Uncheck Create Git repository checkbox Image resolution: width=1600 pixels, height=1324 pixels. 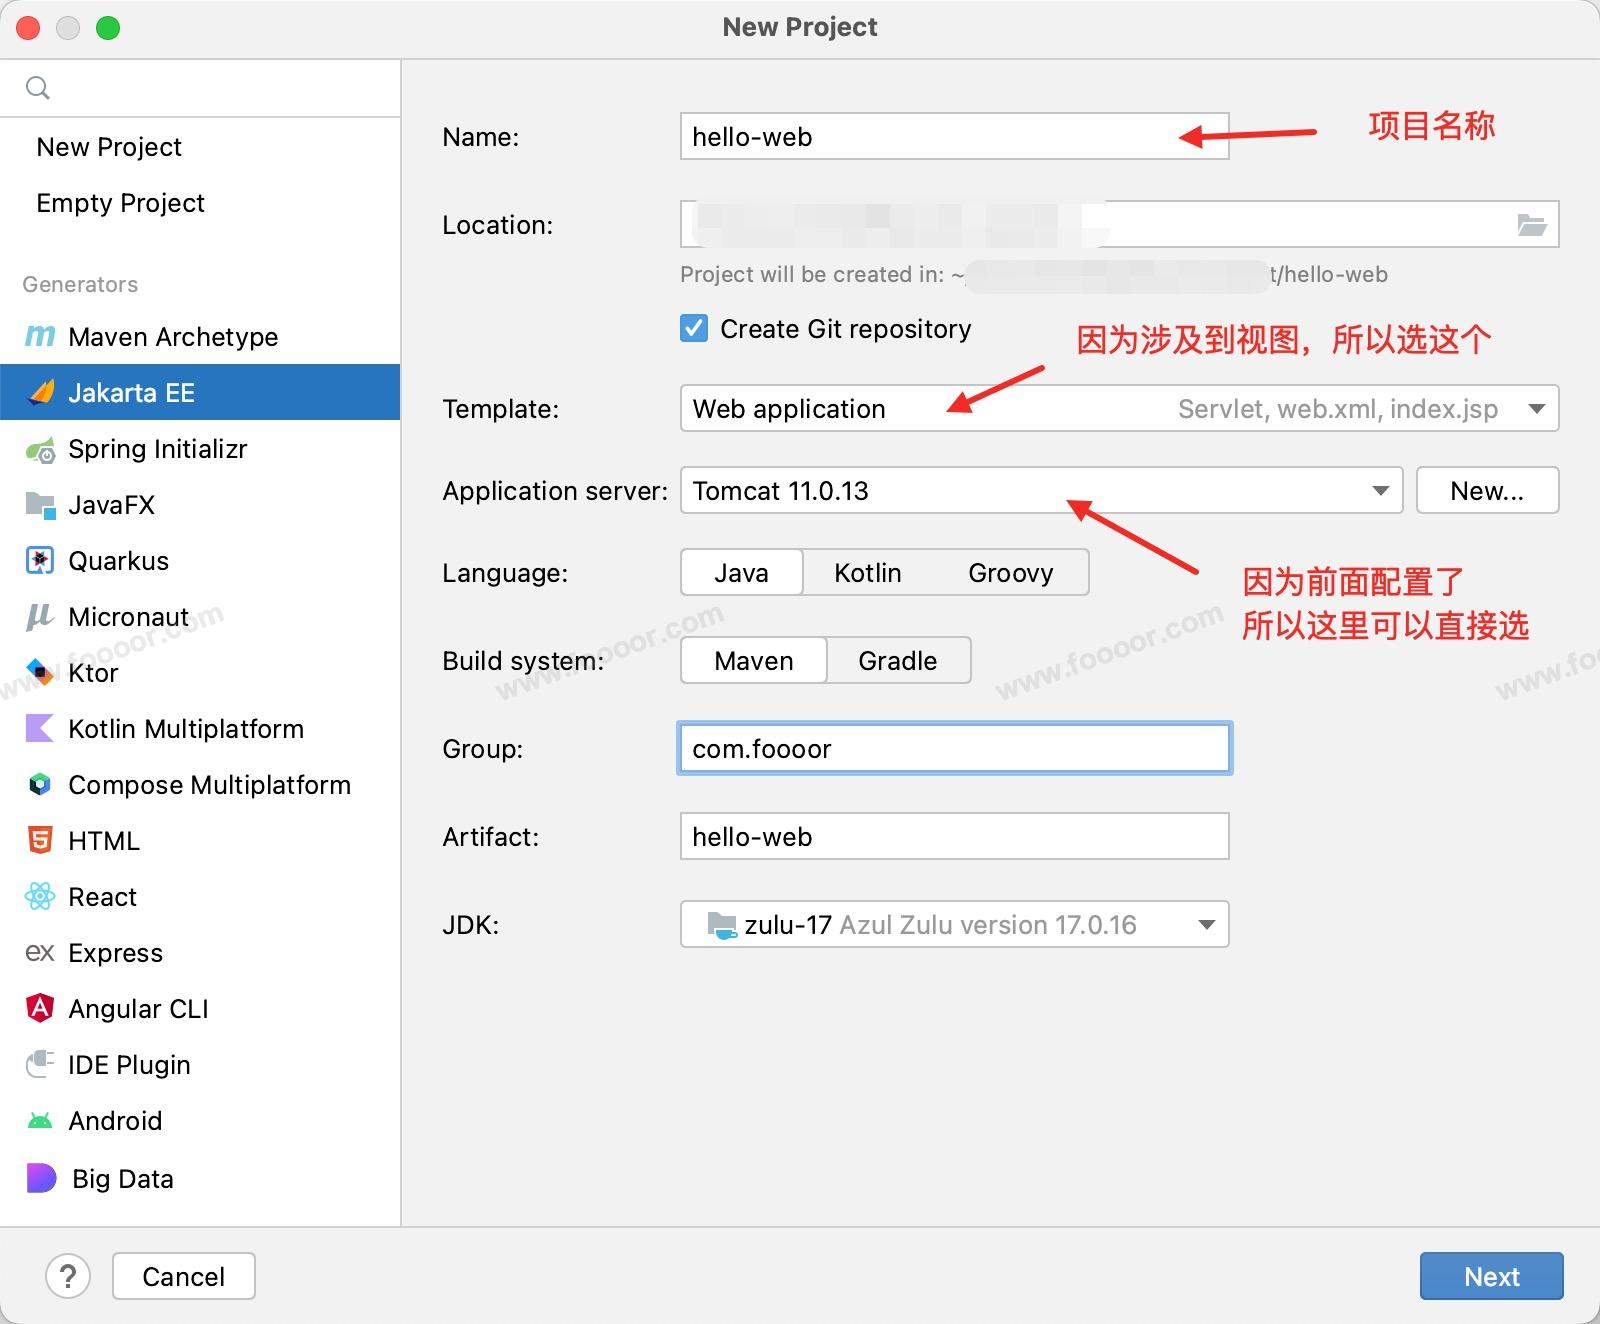(x=694, y=329)
